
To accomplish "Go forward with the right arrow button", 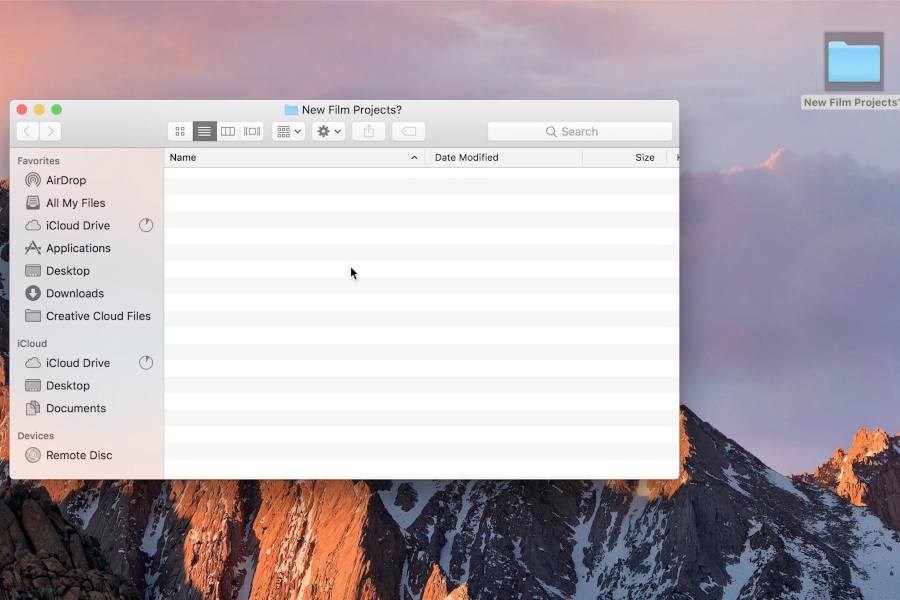I will [x=51, y=132].
